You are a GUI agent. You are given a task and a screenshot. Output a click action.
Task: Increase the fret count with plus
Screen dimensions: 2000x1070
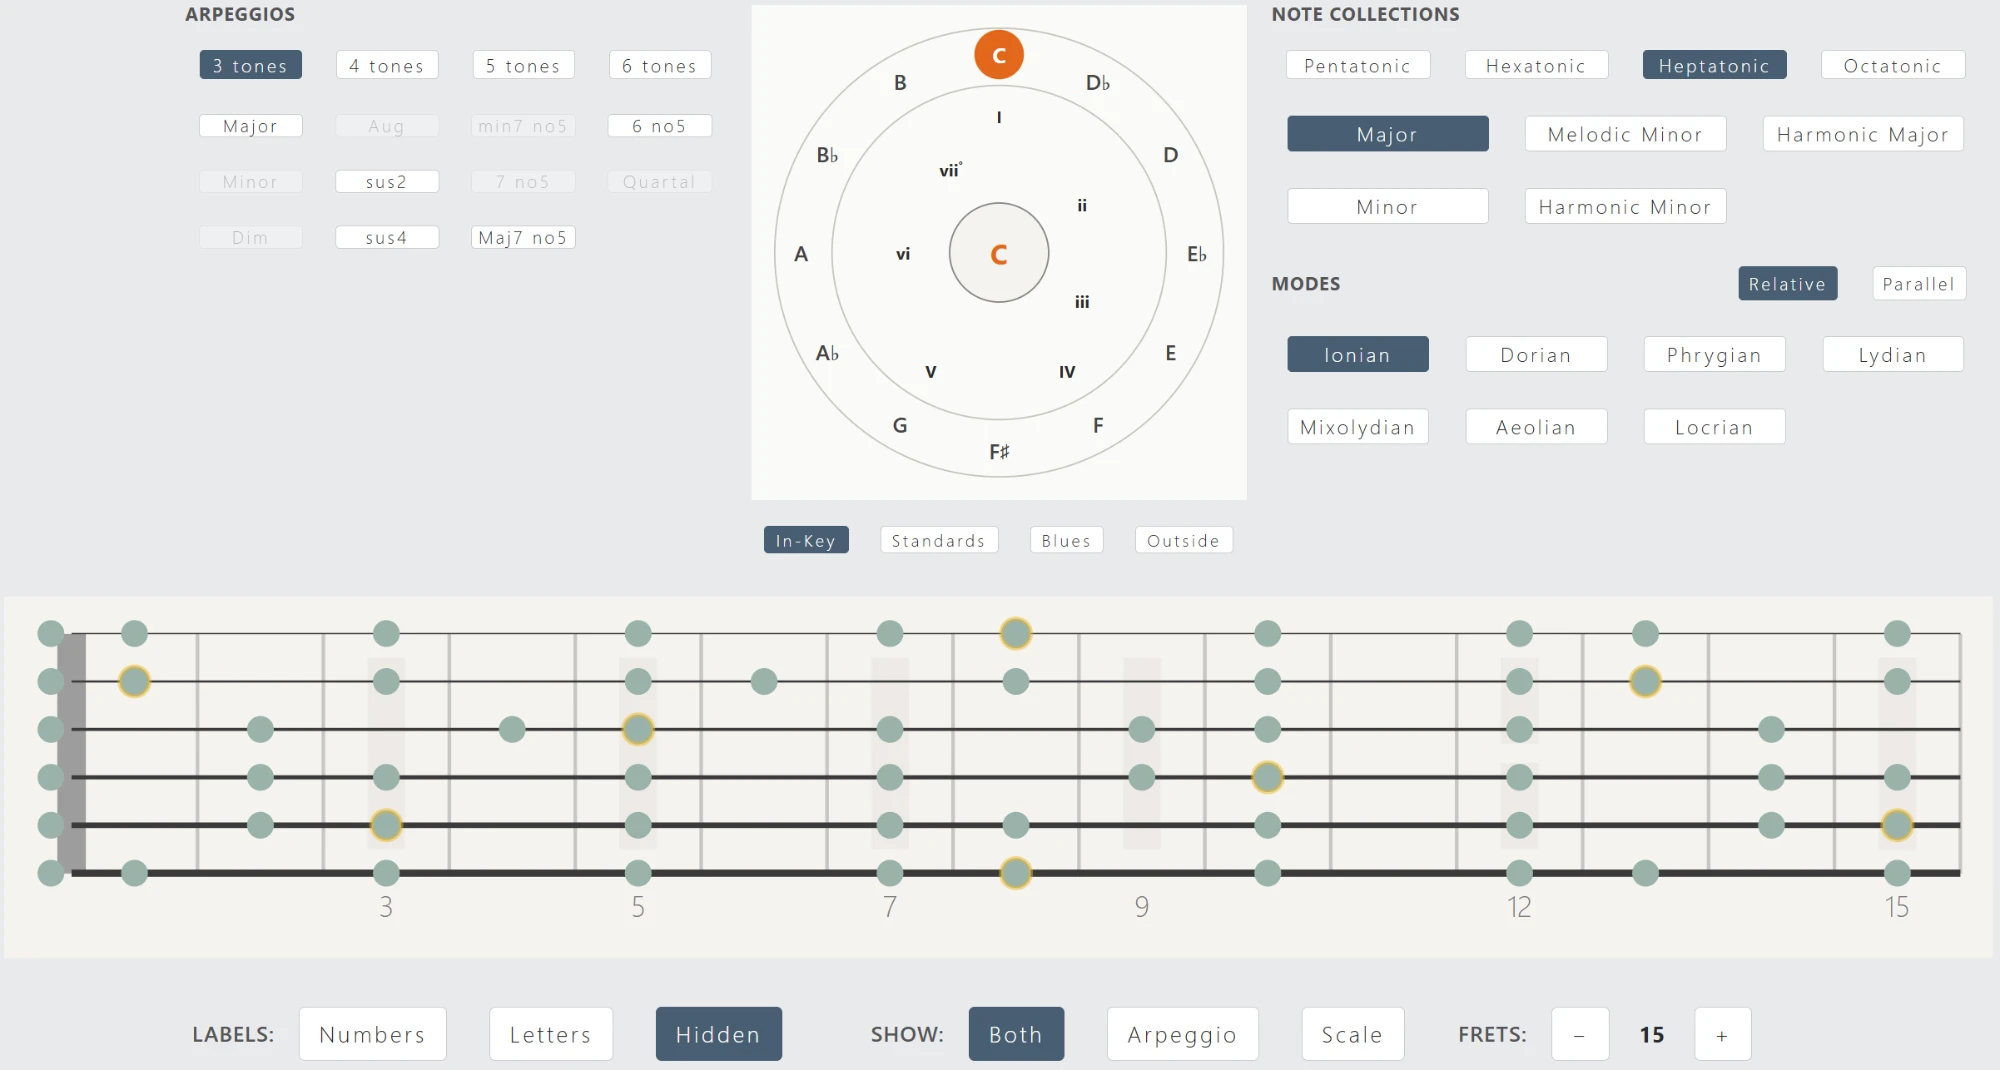[1722, 1035]
